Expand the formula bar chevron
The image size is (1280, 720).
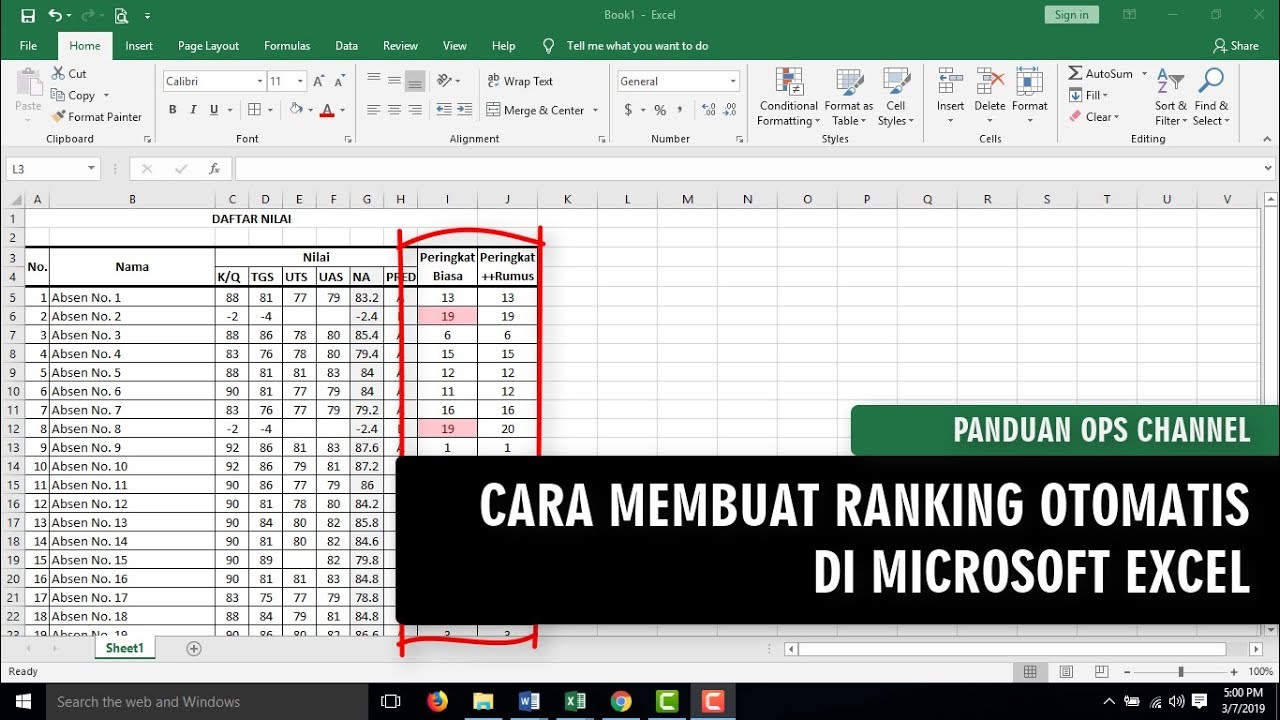pos(1269,169)
